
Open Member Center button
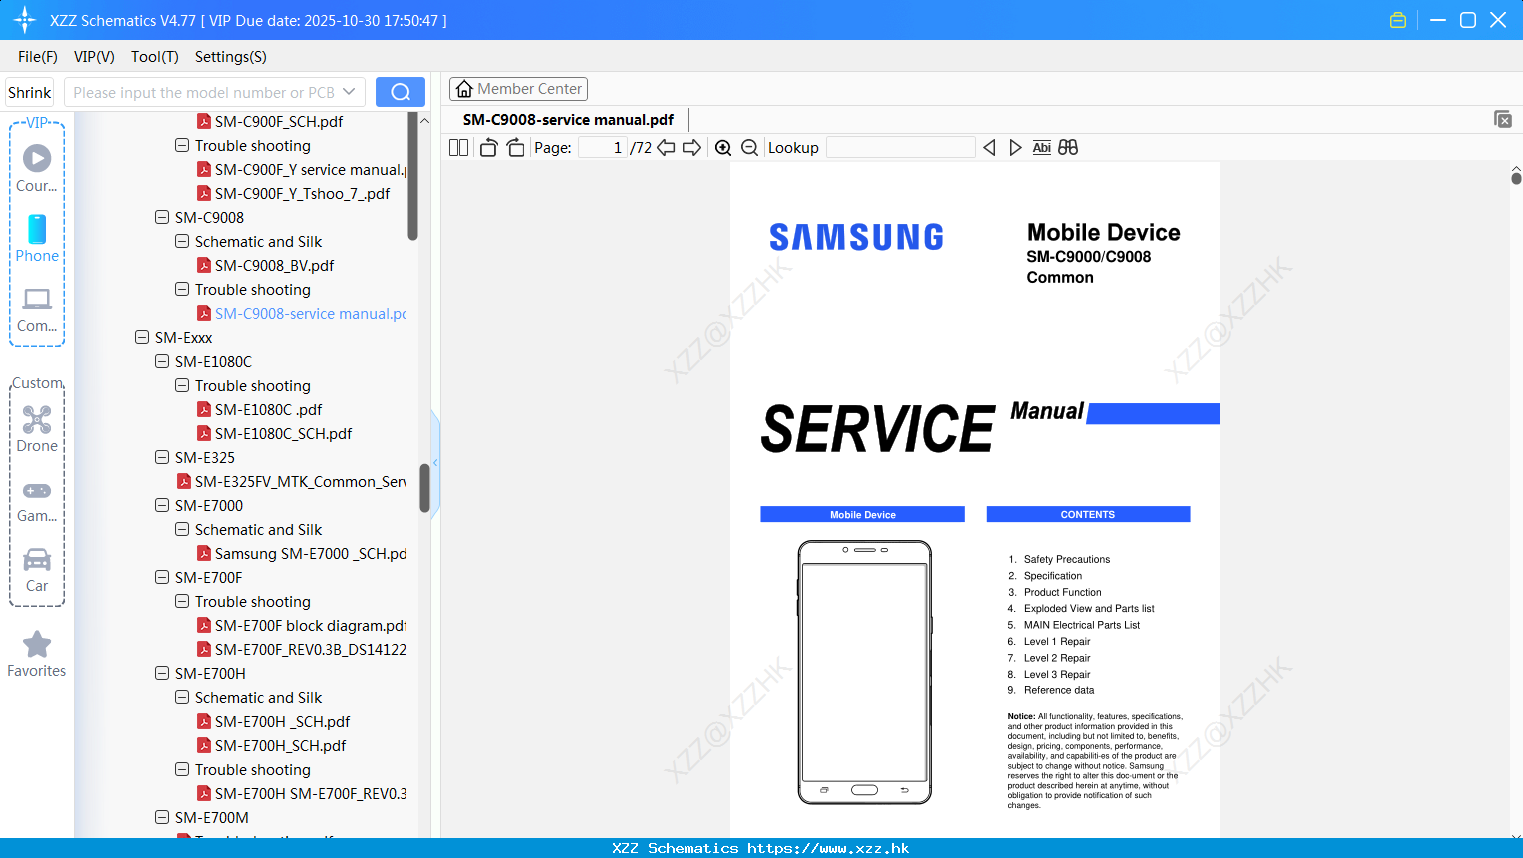click(x=518, y=89)
